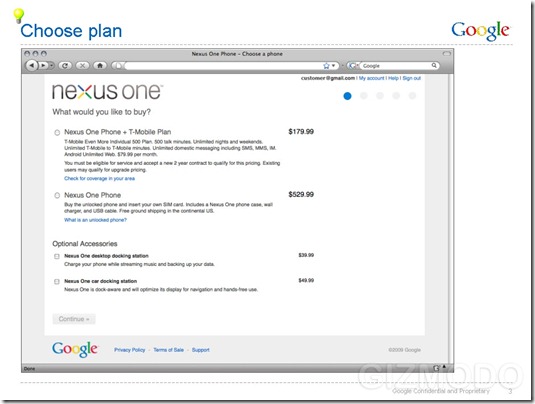Click the status bar icon at bottom right

[x=436, y=368]
